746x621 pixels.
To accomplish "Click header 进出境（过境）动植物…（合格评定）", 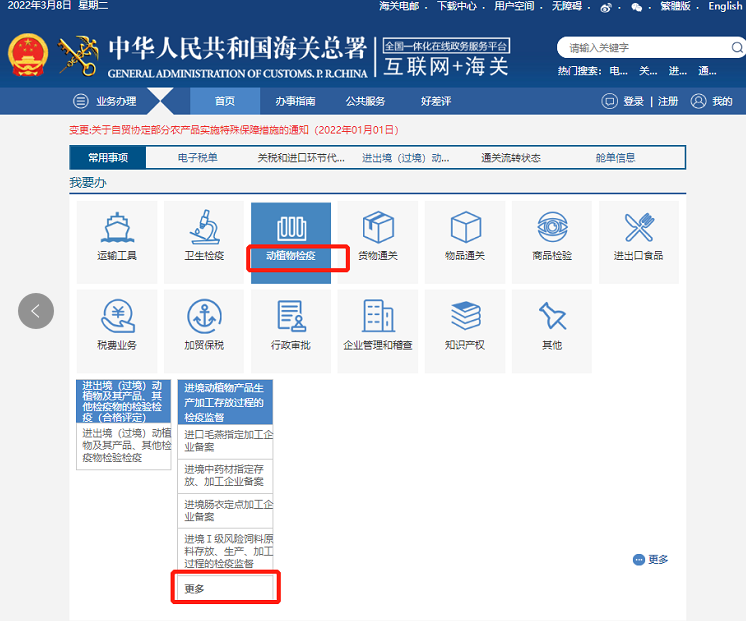I will pos(124,401).
